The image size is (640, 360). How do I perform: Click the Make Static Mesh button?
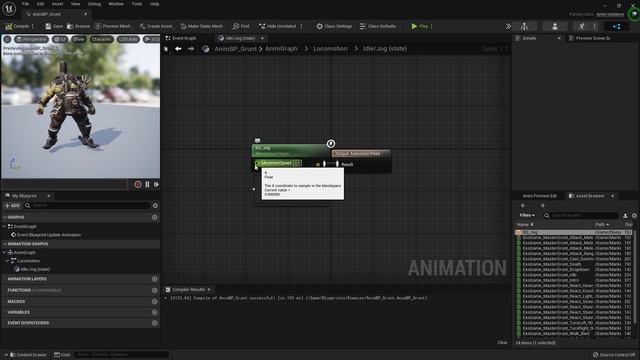point(202,26)
